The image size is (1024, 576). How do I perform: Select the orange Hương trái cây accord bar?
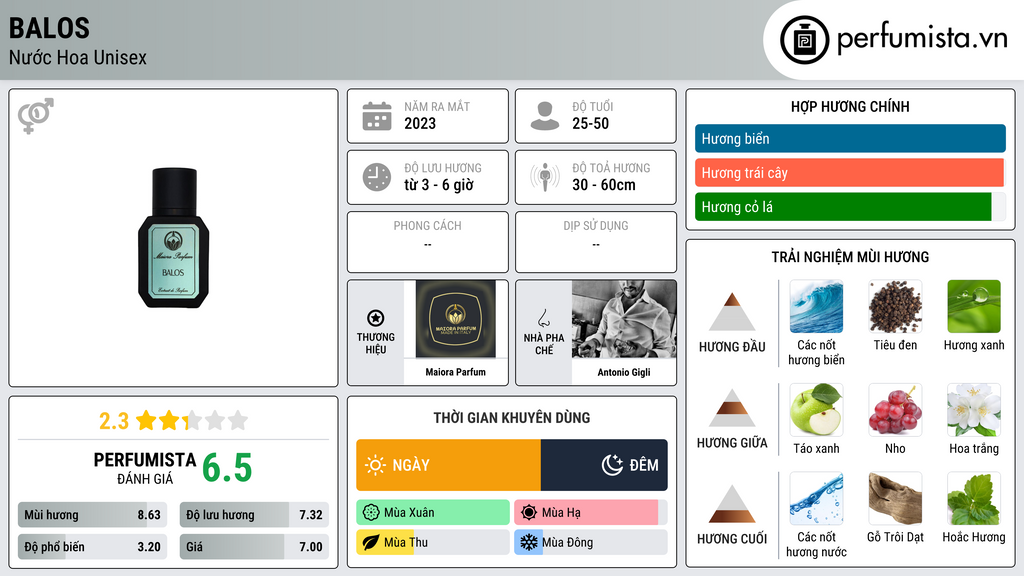[x=850, y=172]
